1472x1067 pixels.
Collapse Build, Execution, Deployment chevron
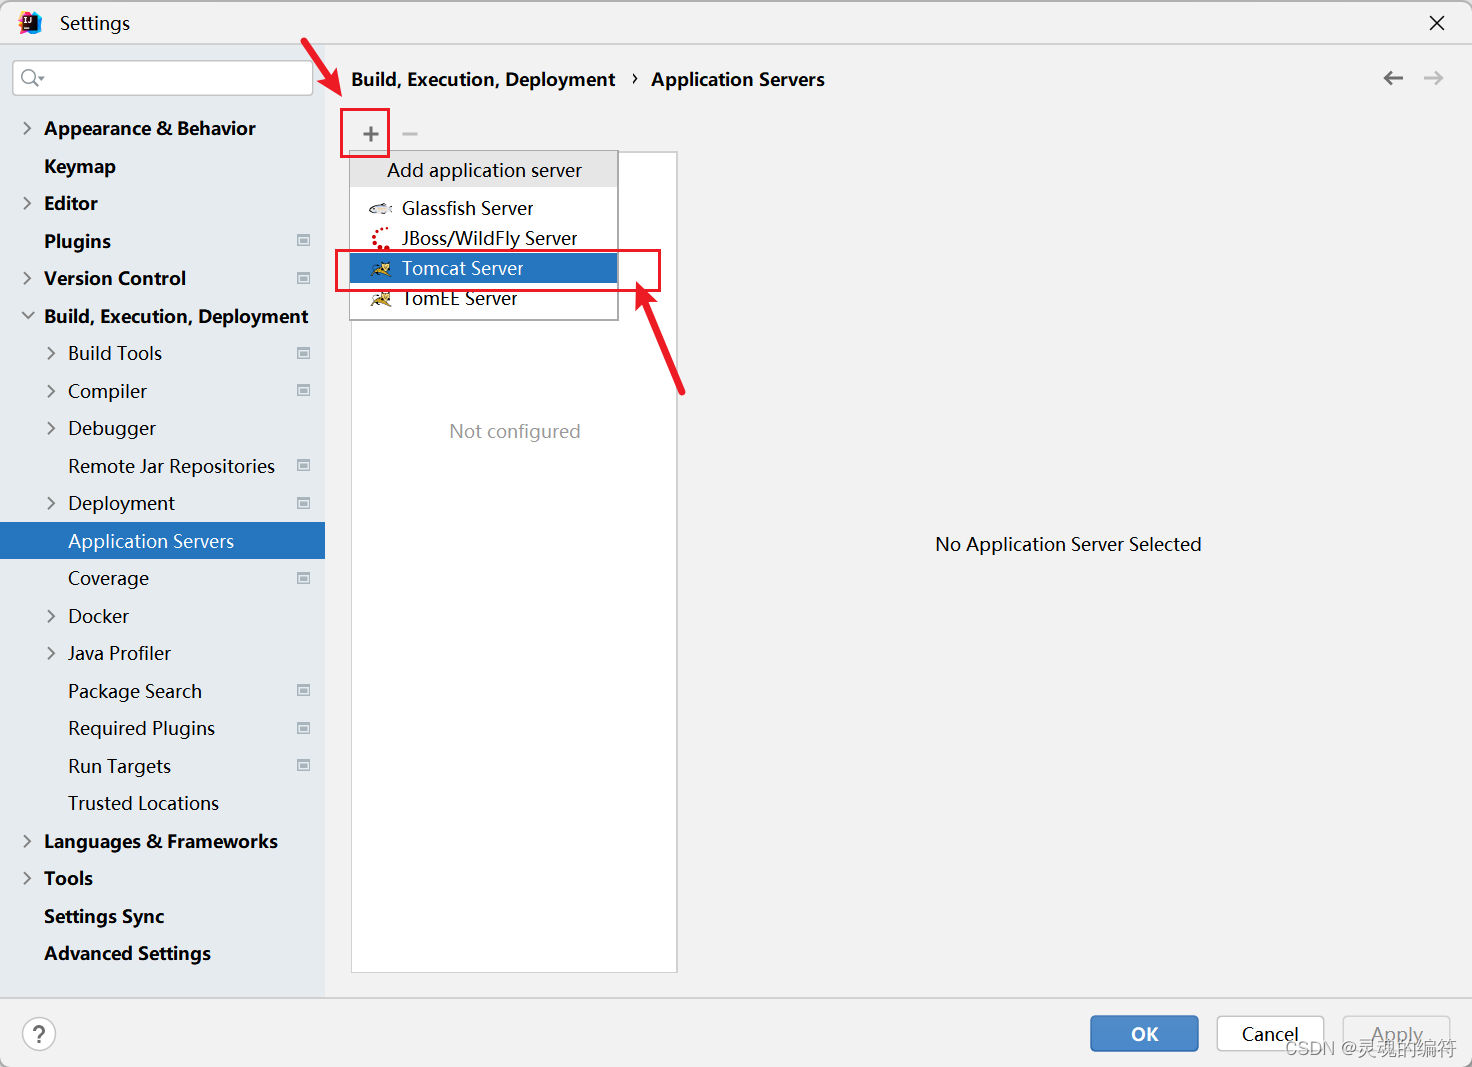click(27, 316)
